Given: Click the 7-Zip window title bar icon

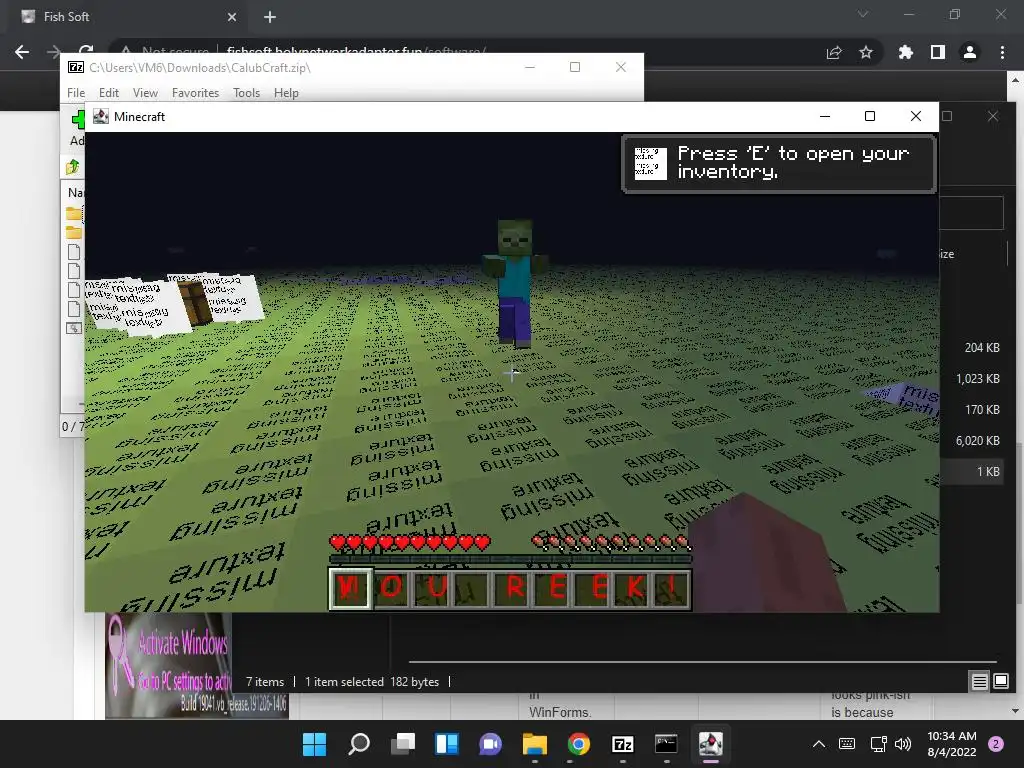Looking at the screenshot, I should (x=76, y=67).
